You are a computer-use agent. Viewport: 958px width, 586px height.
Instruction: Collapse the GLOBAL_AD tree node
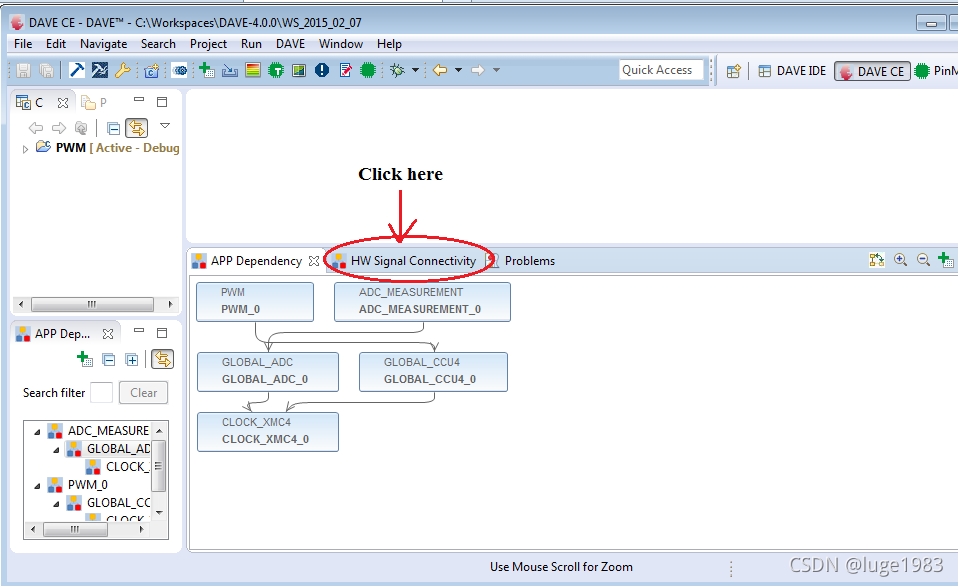click(56, 450)
